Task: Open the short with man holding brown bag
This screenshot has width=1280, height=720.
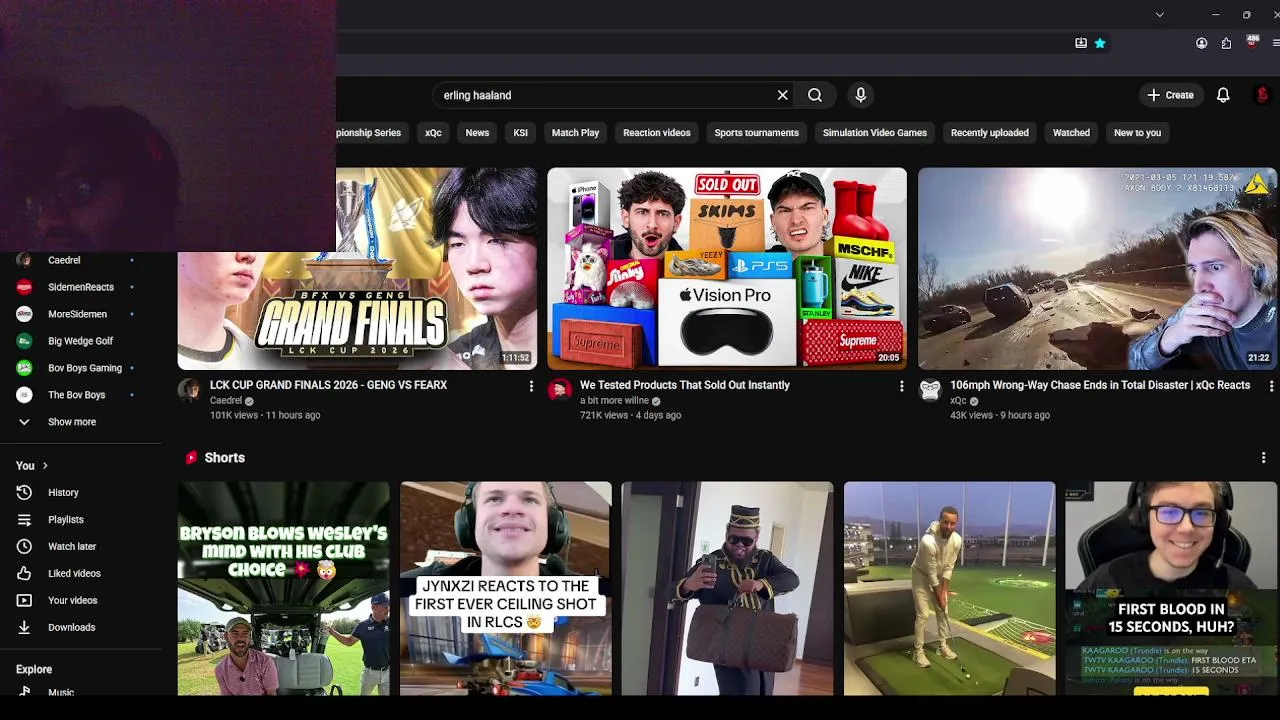Action: coord(727,588)
